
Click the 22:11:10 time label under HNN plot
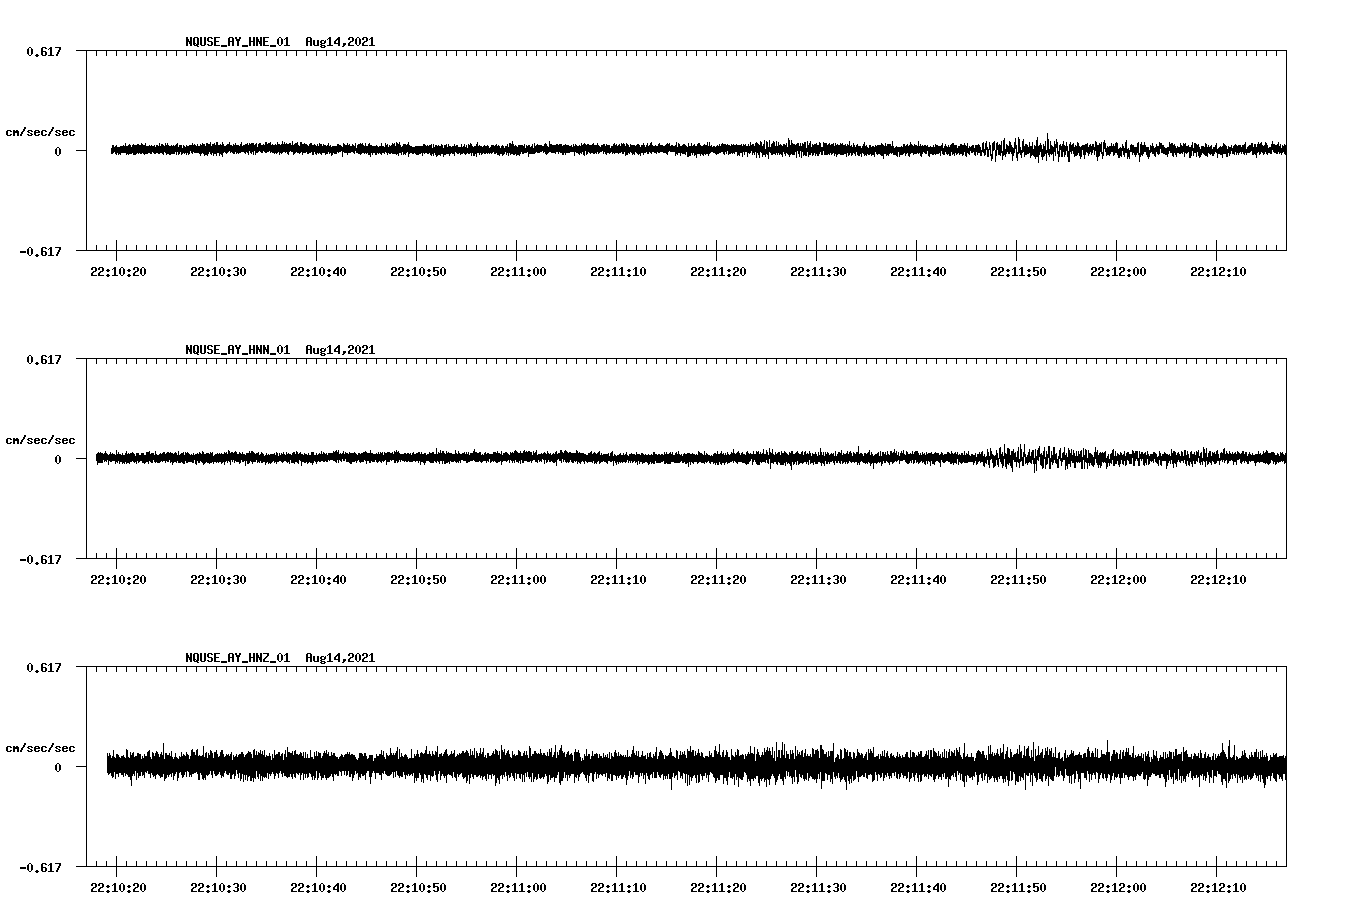pyautogui.click(x=618, y=580)
